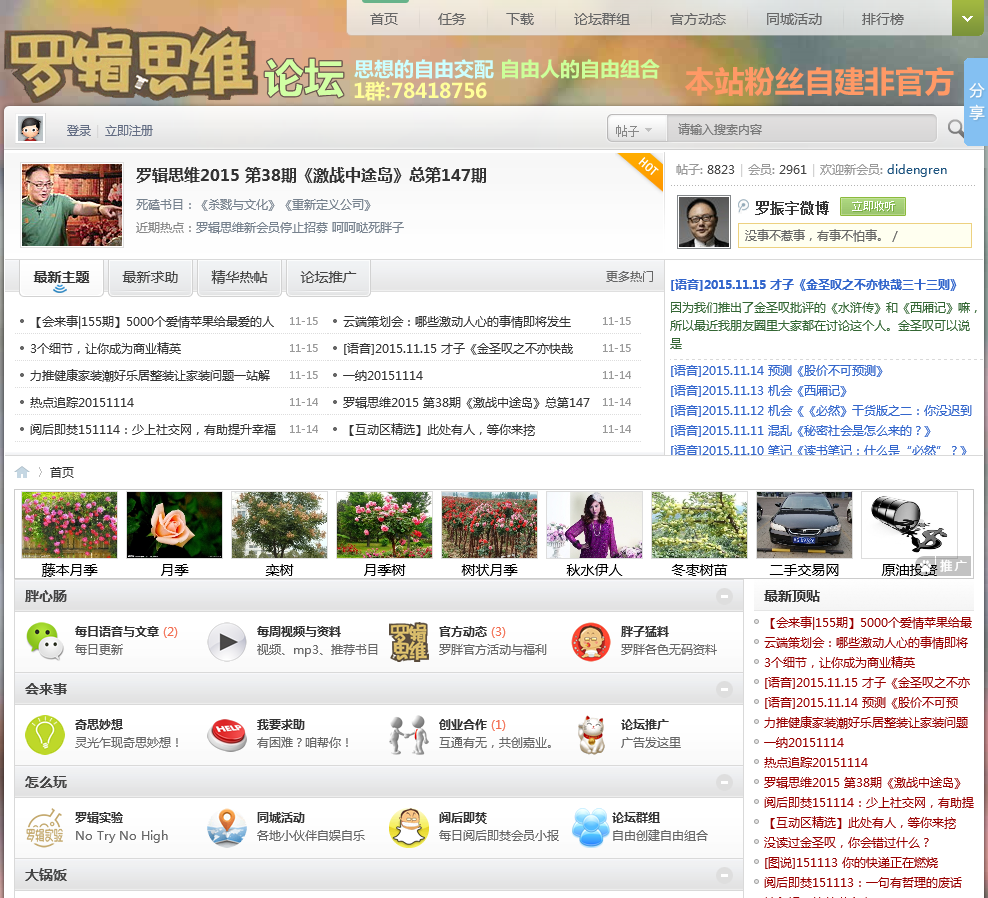
Task: Open the 阅后即焚 smiley icon
Action: pos(409,827)
